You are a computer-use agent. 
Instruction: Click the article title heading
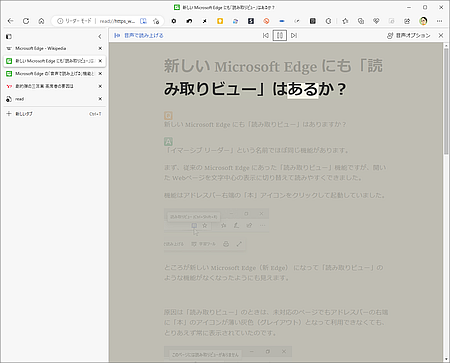[273, 77]
